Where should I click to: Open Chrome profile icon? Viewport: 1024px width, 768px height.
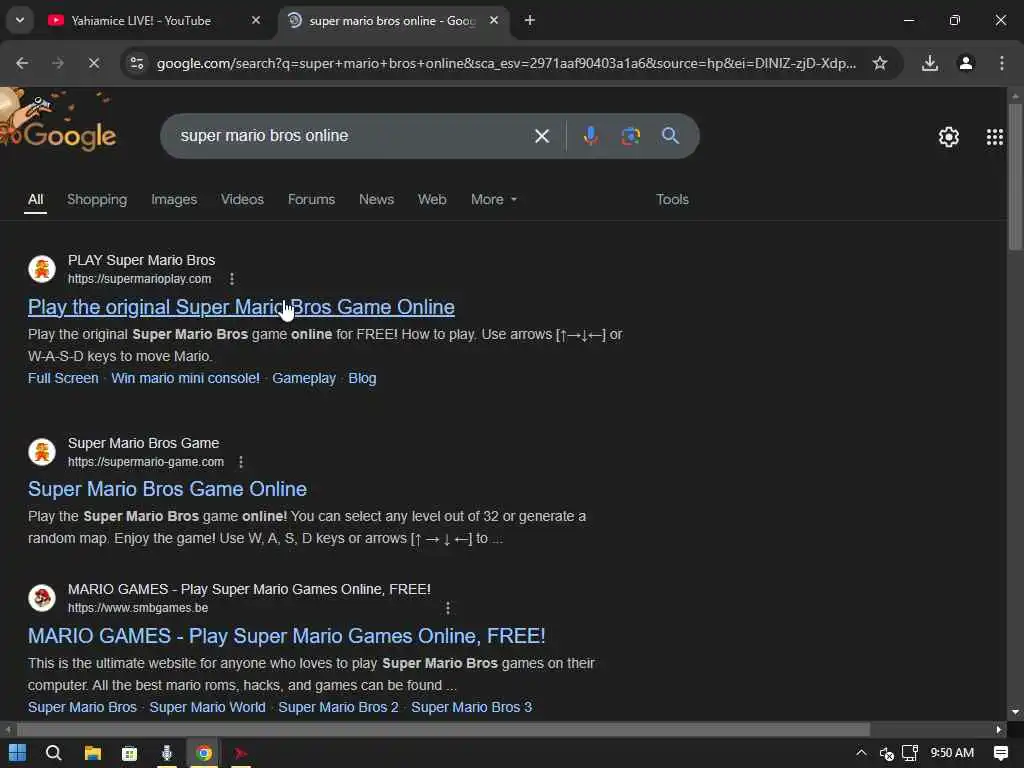(x=966, y=63)
